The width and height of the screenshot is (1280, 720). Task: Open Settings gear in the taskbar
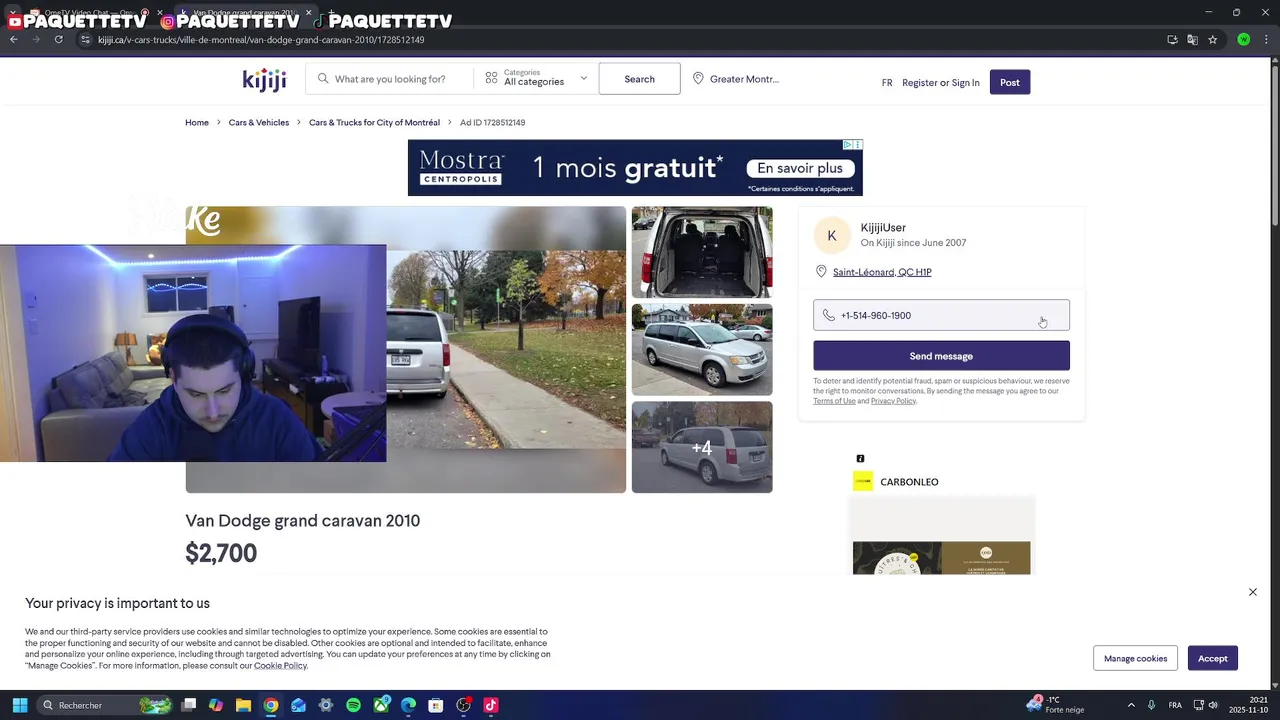click(x=325, y=705)
